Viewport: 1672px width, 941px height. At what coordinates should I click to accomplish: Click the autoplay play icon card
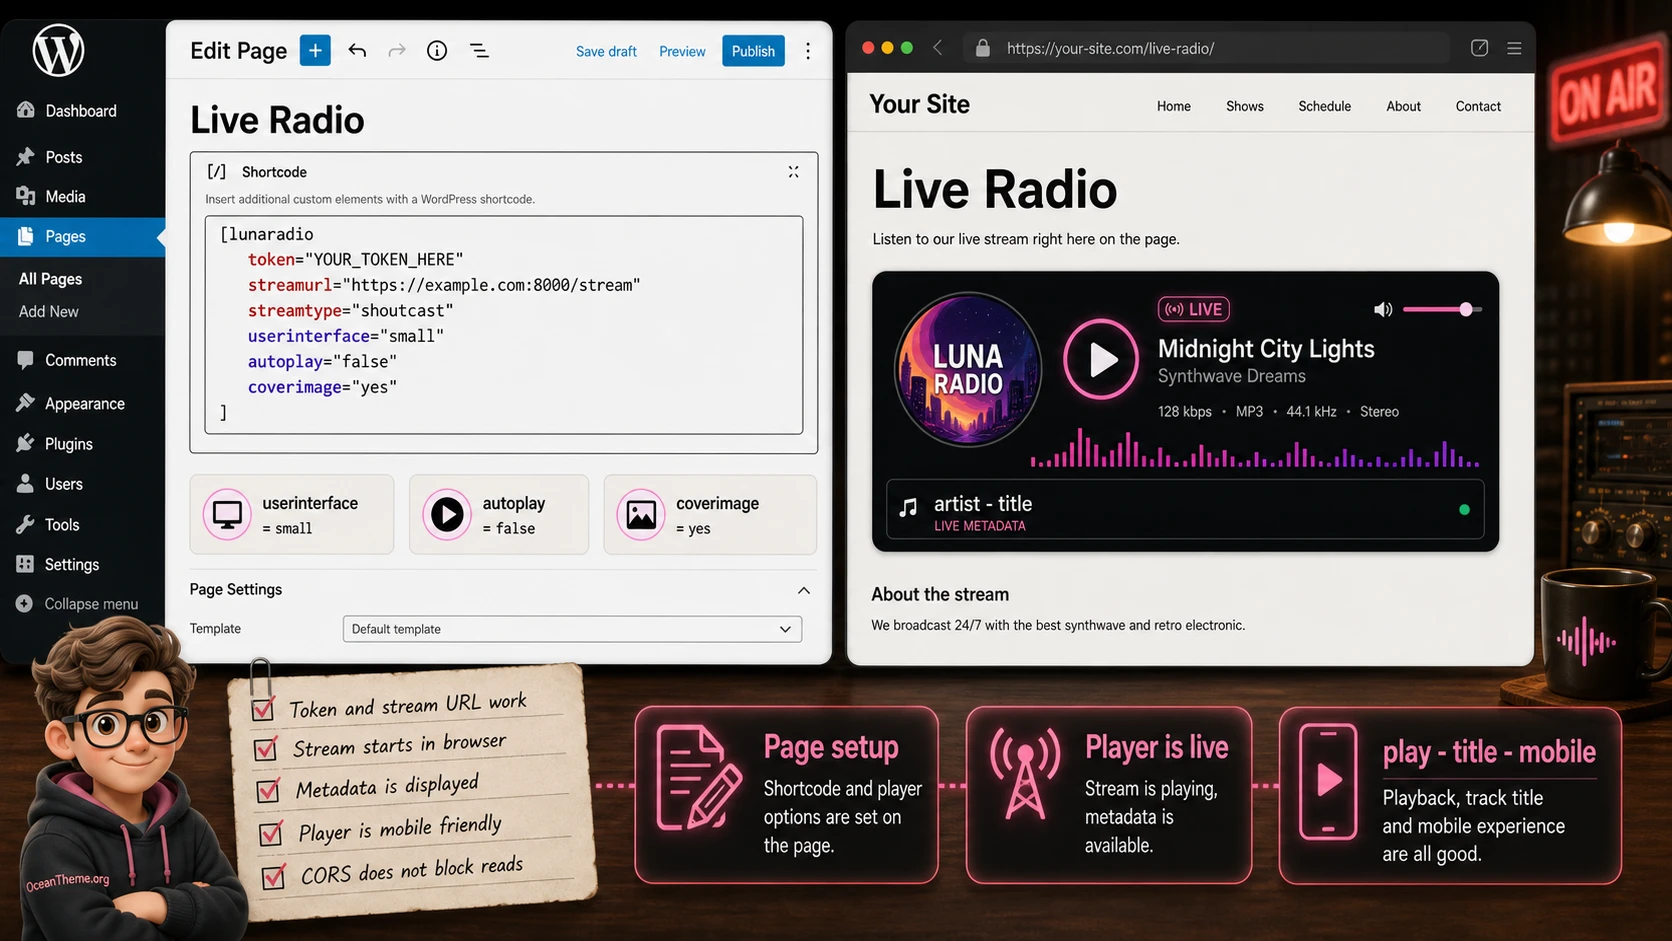pos(498,514)
